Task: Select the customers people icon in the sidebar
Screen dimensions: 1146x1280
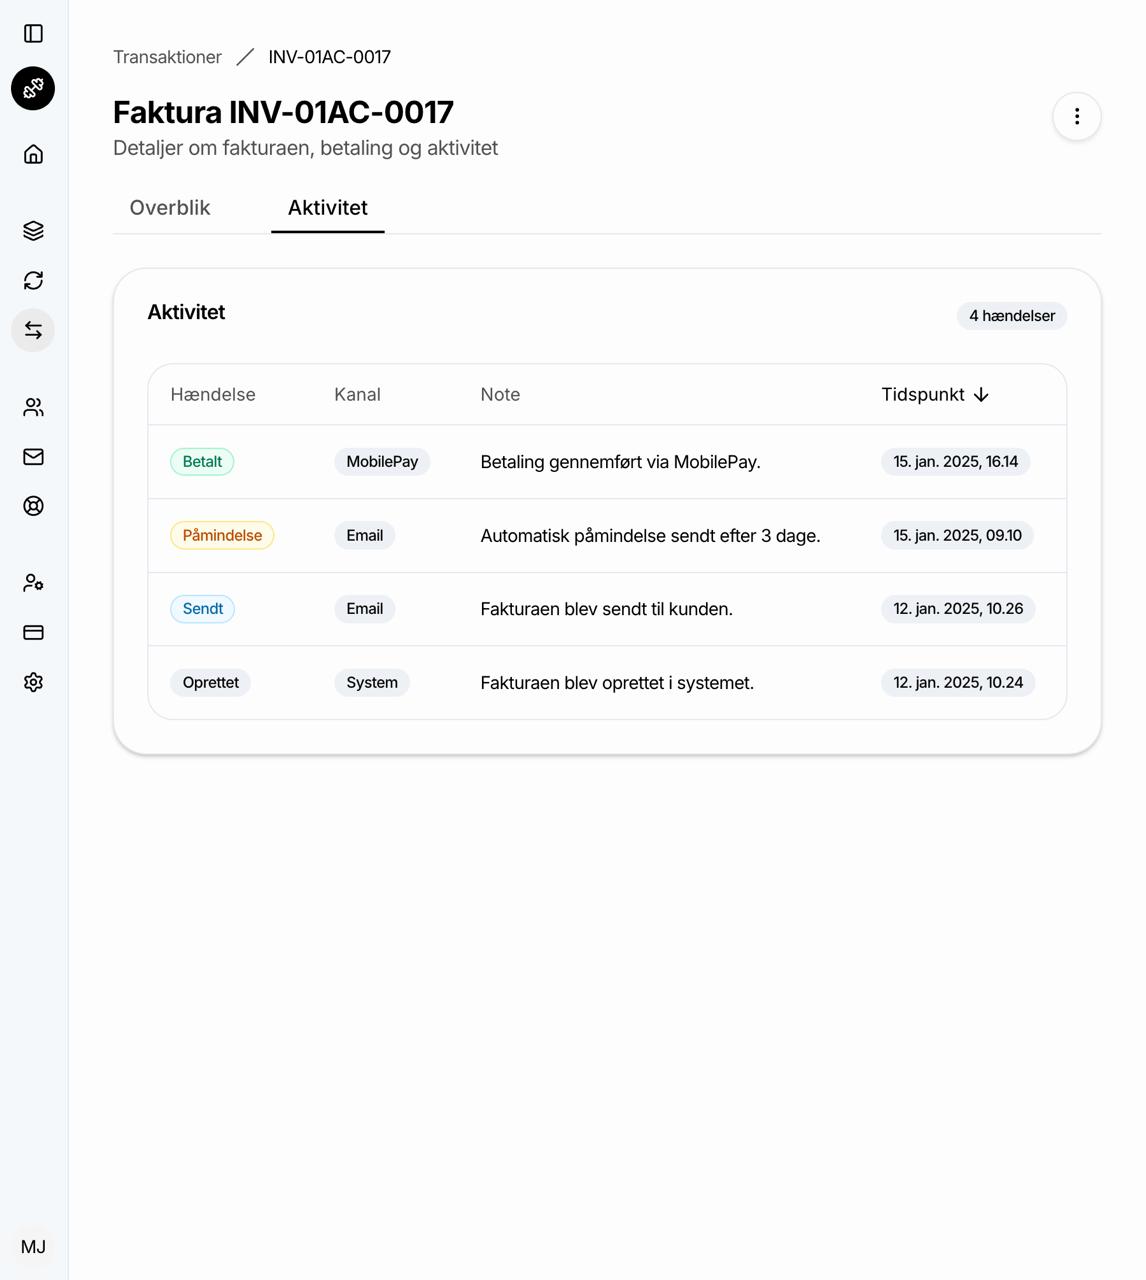Action: [34, 406]
